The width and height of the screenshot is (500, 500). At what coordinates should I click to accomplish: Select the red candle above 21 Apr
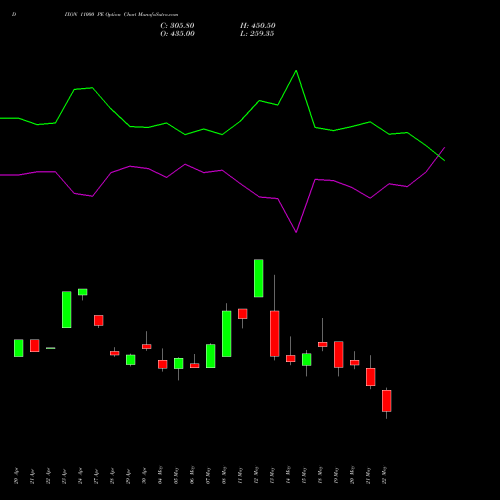coord(34,346)
